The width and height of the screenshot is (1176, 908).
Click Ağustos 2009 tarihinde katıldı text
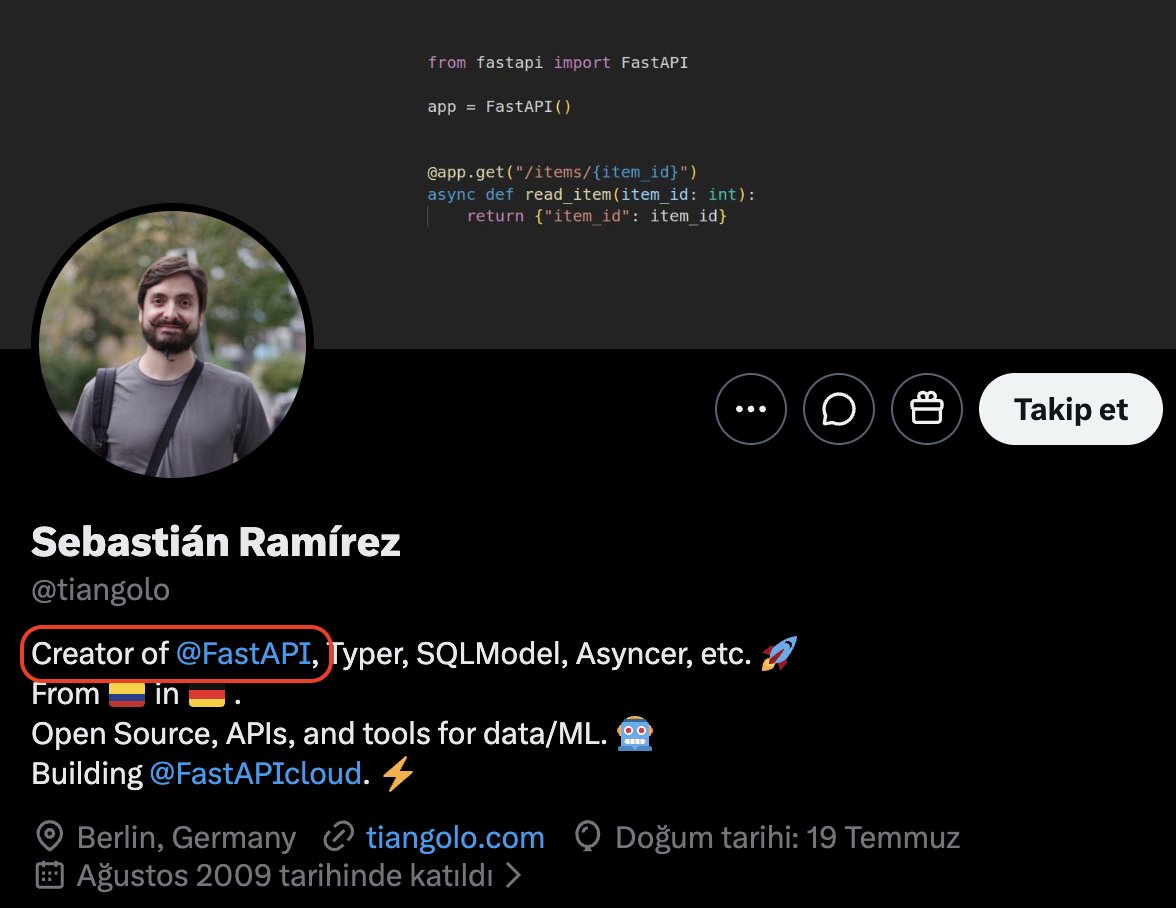(x=285, y=876)
